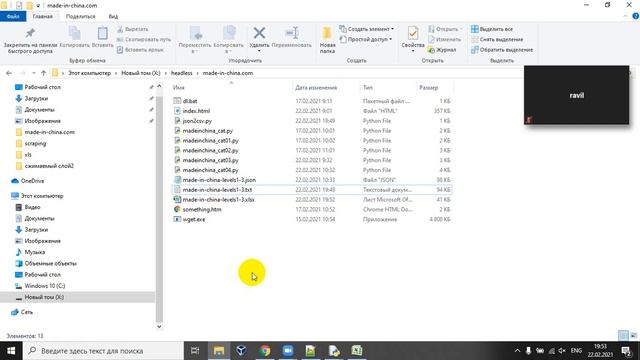Select the file wget.exe
640x360 pixels.
[194, 219]
